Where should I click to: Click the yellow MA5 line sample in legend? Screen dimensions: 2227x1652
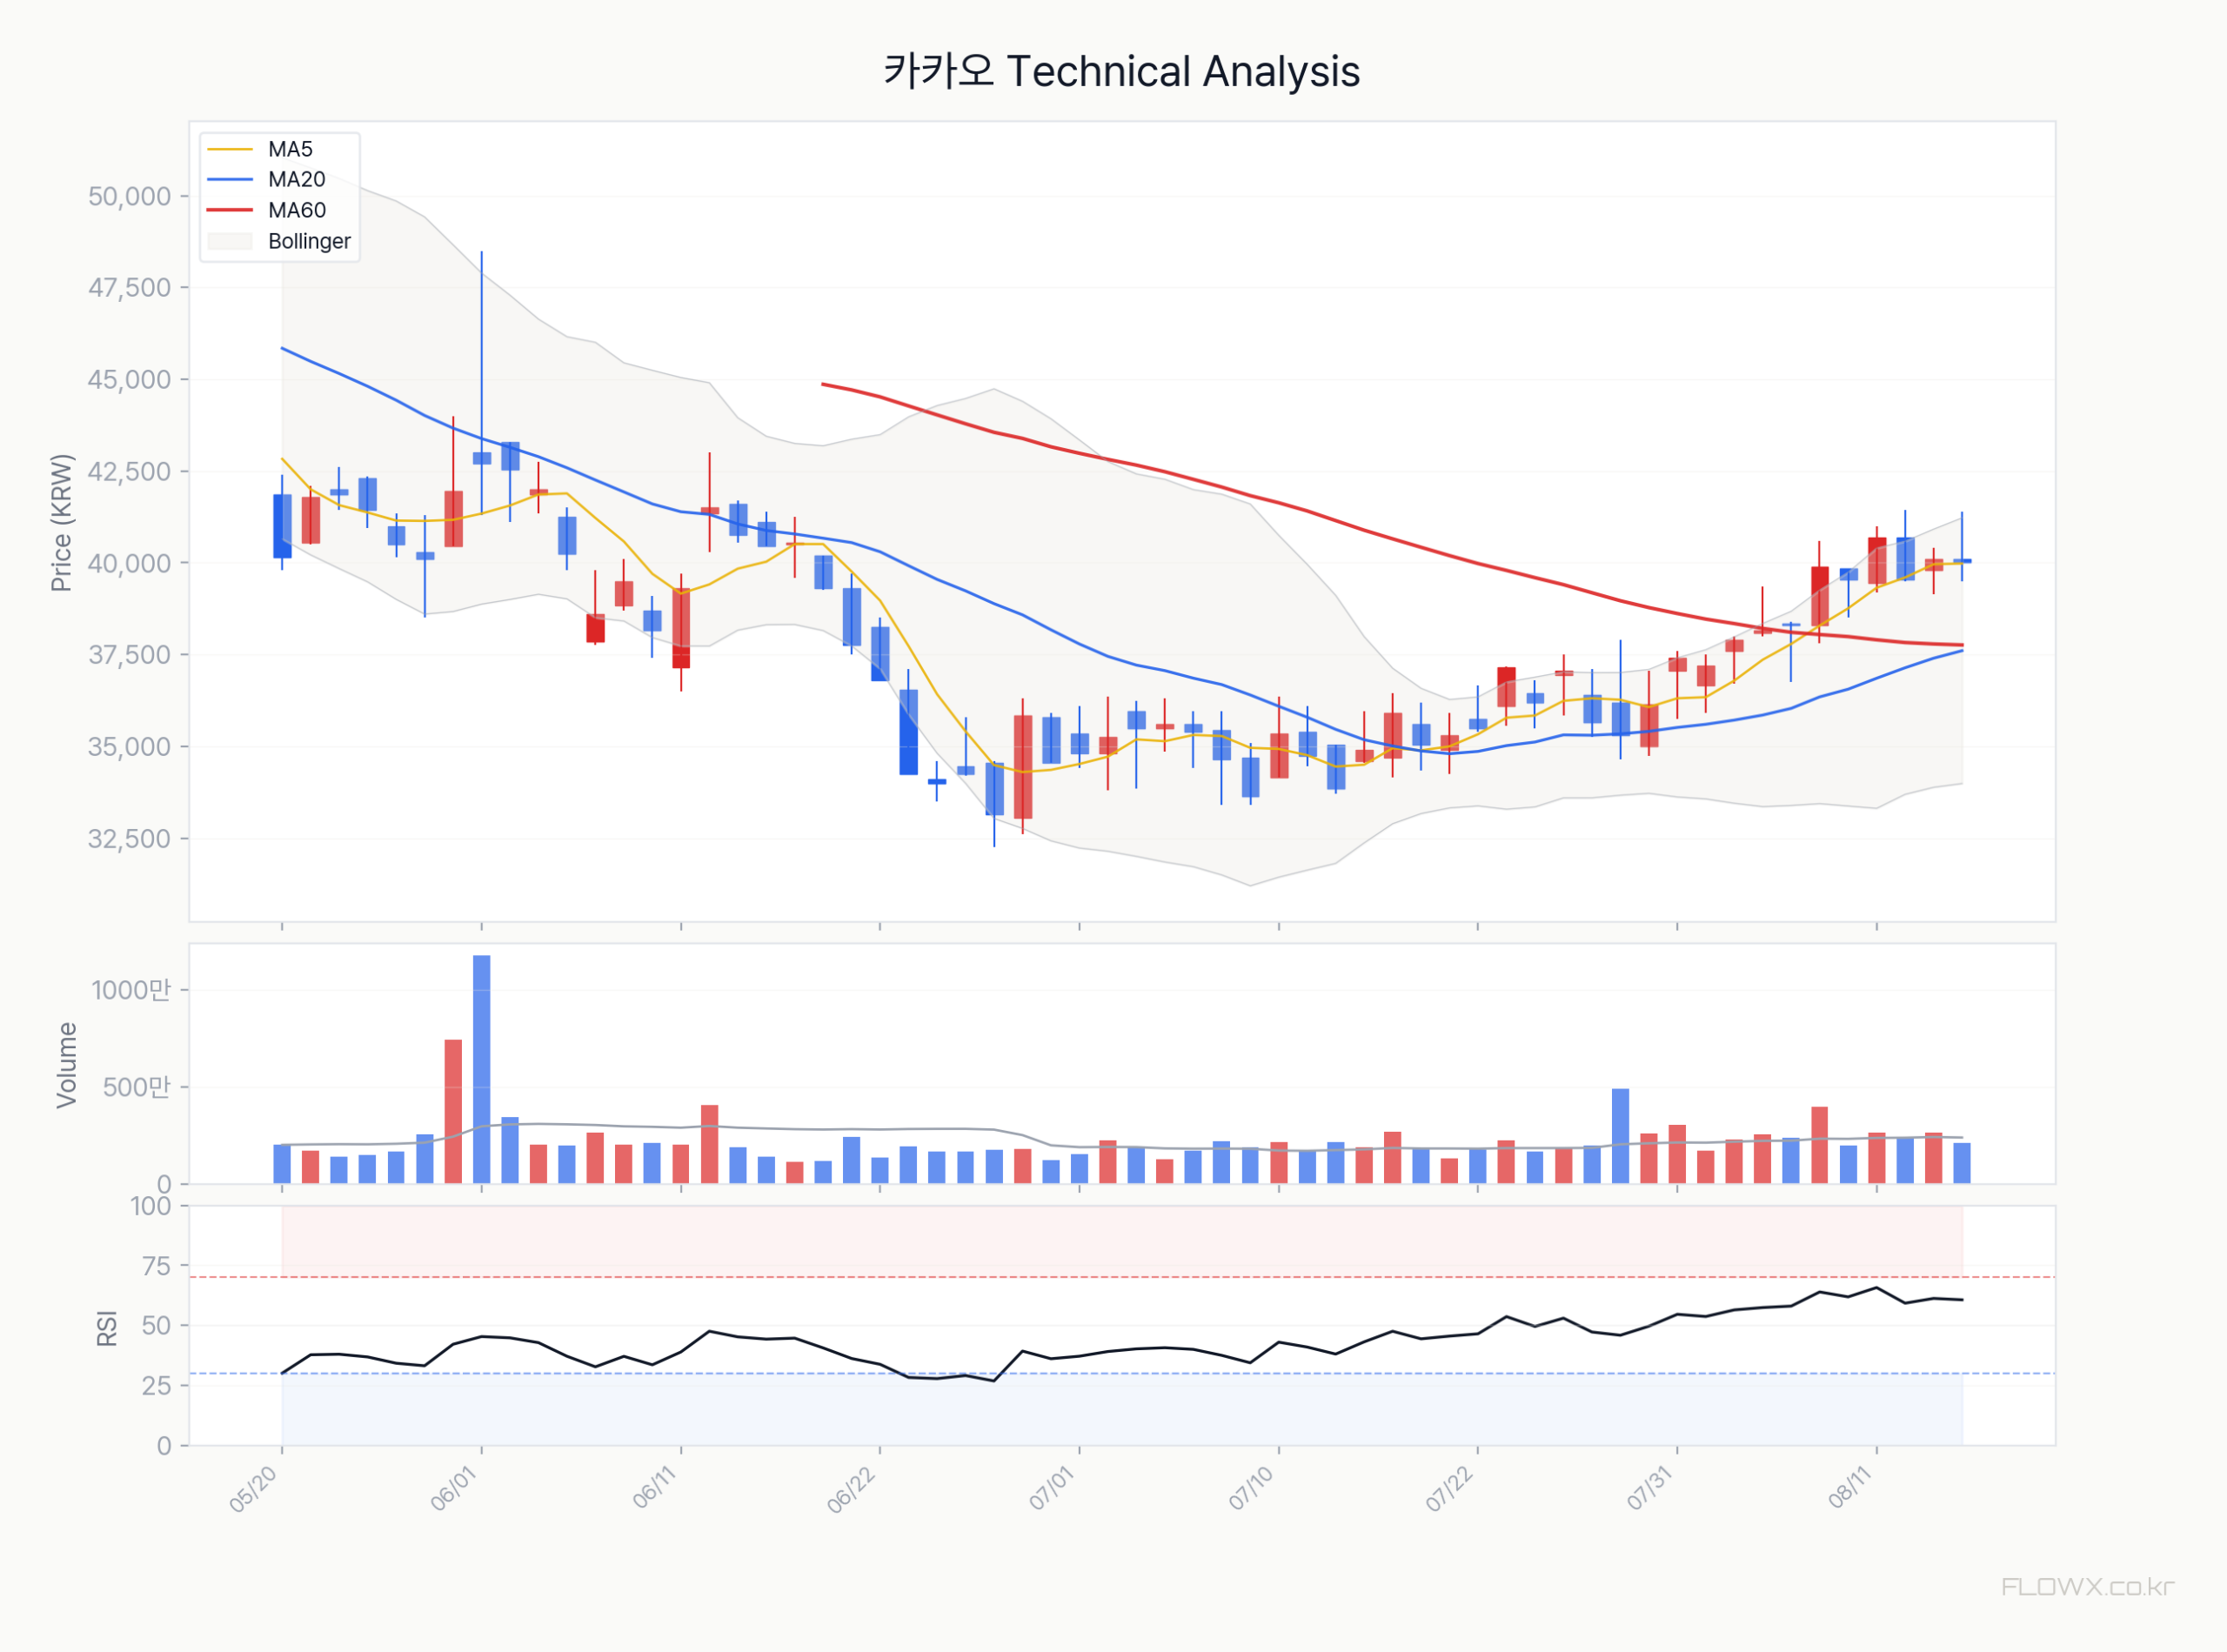coord(229,149)
